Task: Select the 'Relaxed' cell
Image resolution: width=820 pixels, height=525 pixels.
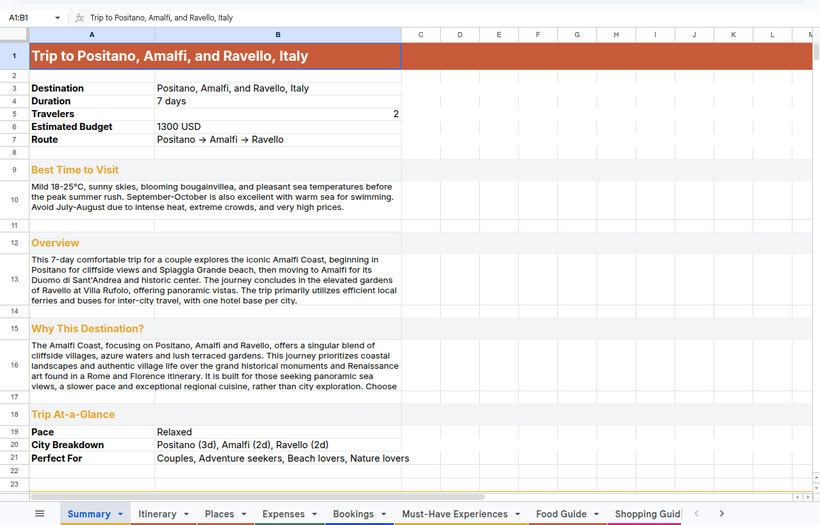Action: (278, 432)
